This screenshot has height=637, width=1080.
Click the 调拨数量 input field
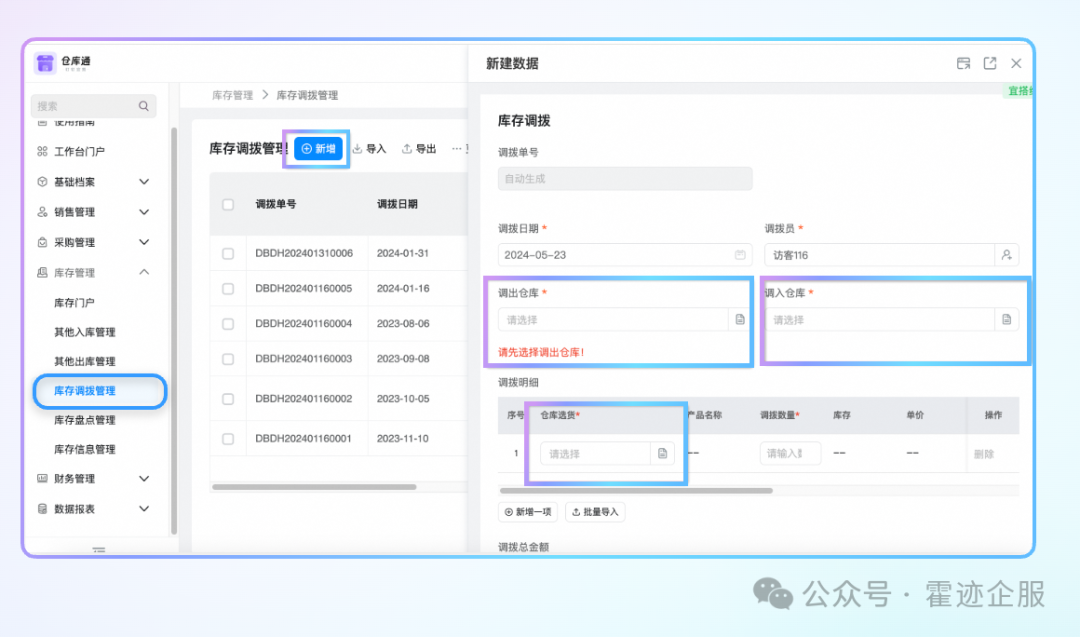(789, 454)
